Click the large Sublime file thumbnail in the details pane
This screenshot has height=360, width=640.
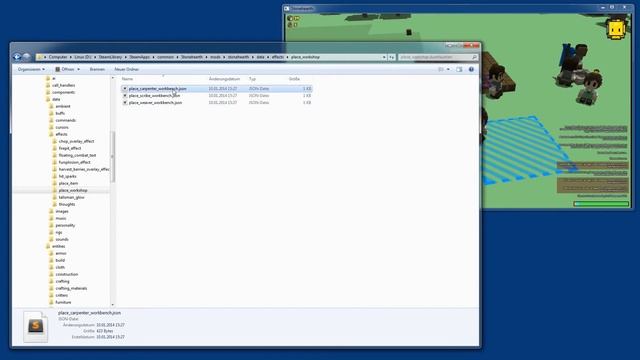pyautogui.click(x=36, y=327)
